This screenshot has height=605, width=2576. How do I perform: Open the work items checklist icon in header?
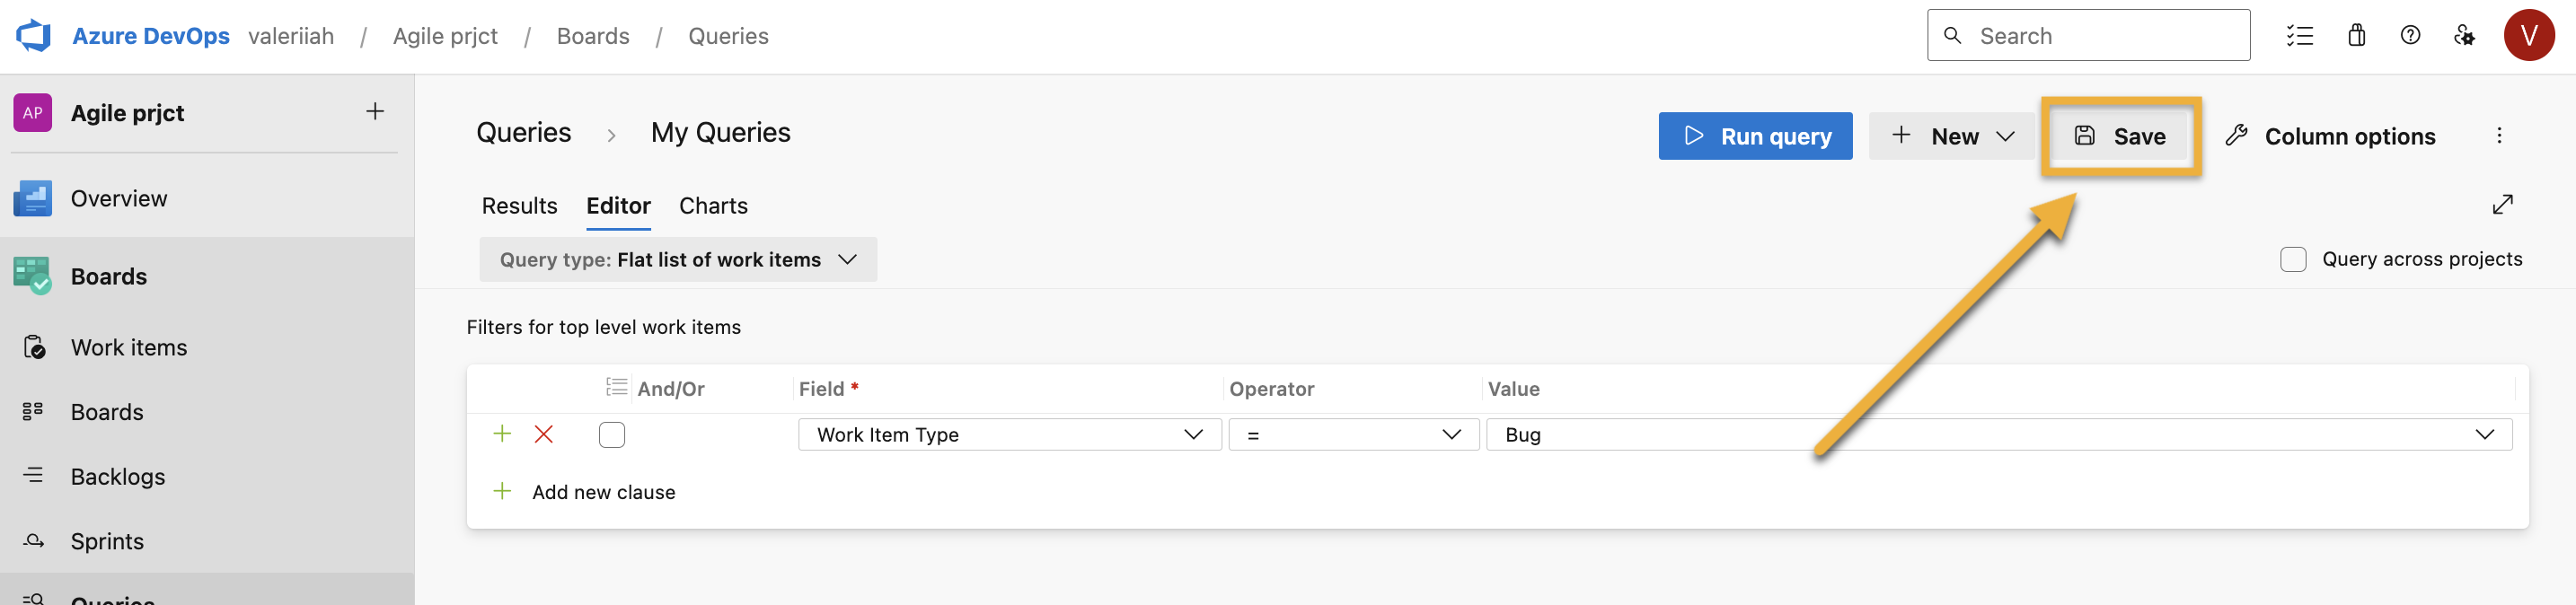[2299, 36]
